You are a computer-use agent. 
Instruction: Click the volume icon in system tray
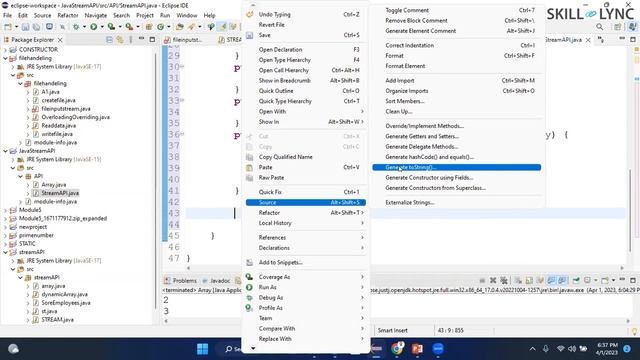[572, 349]
